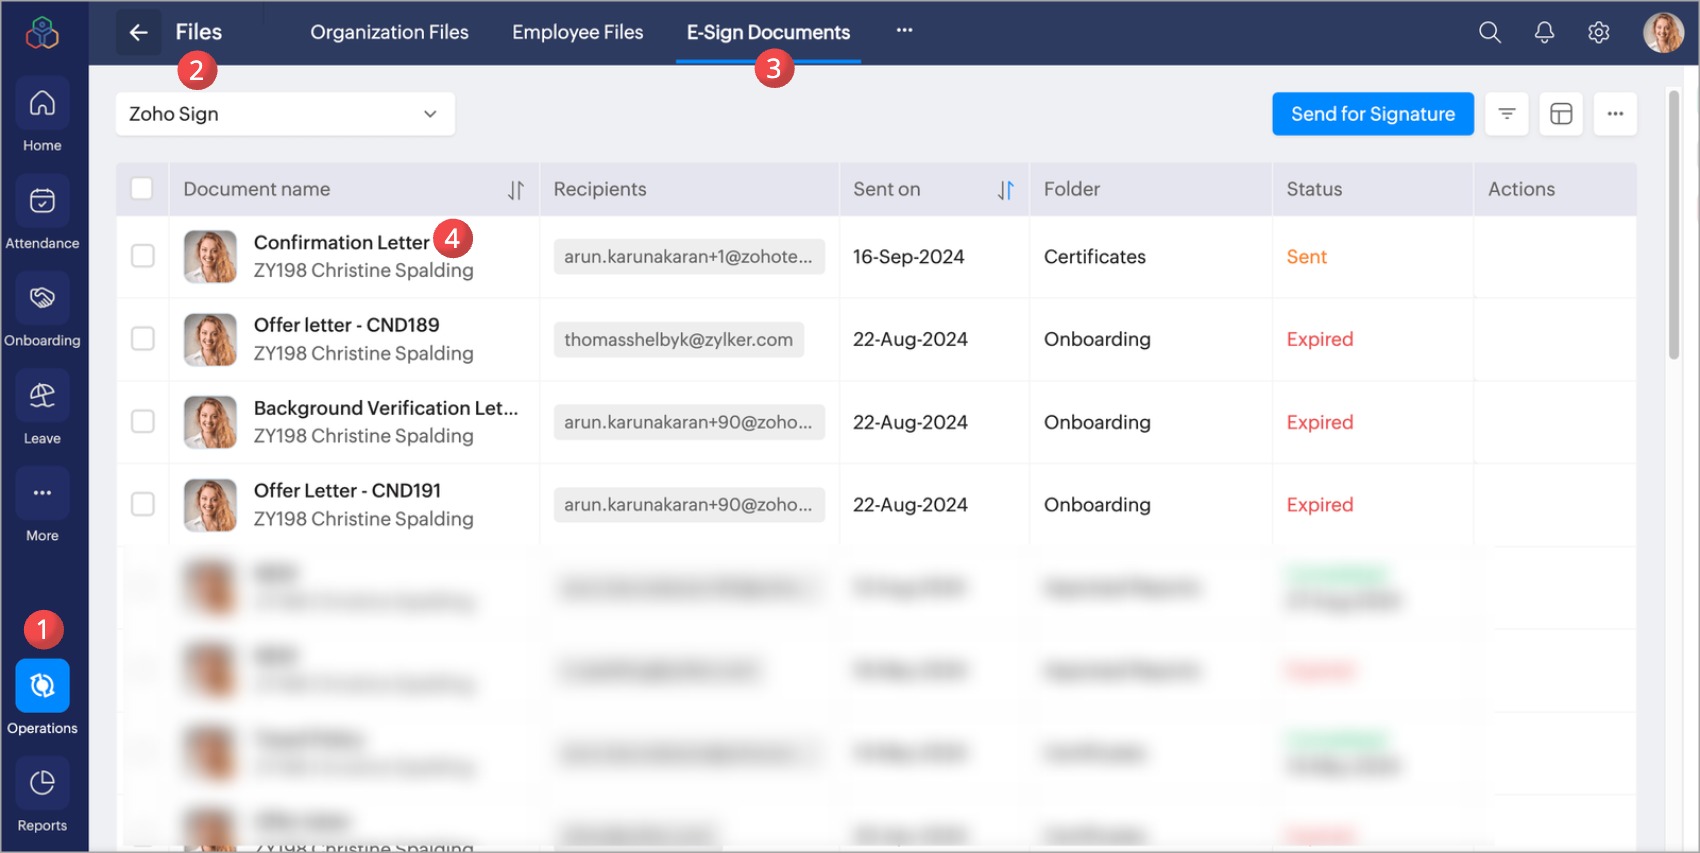
Task: Open the Attendance module icon
Action: 42,201
